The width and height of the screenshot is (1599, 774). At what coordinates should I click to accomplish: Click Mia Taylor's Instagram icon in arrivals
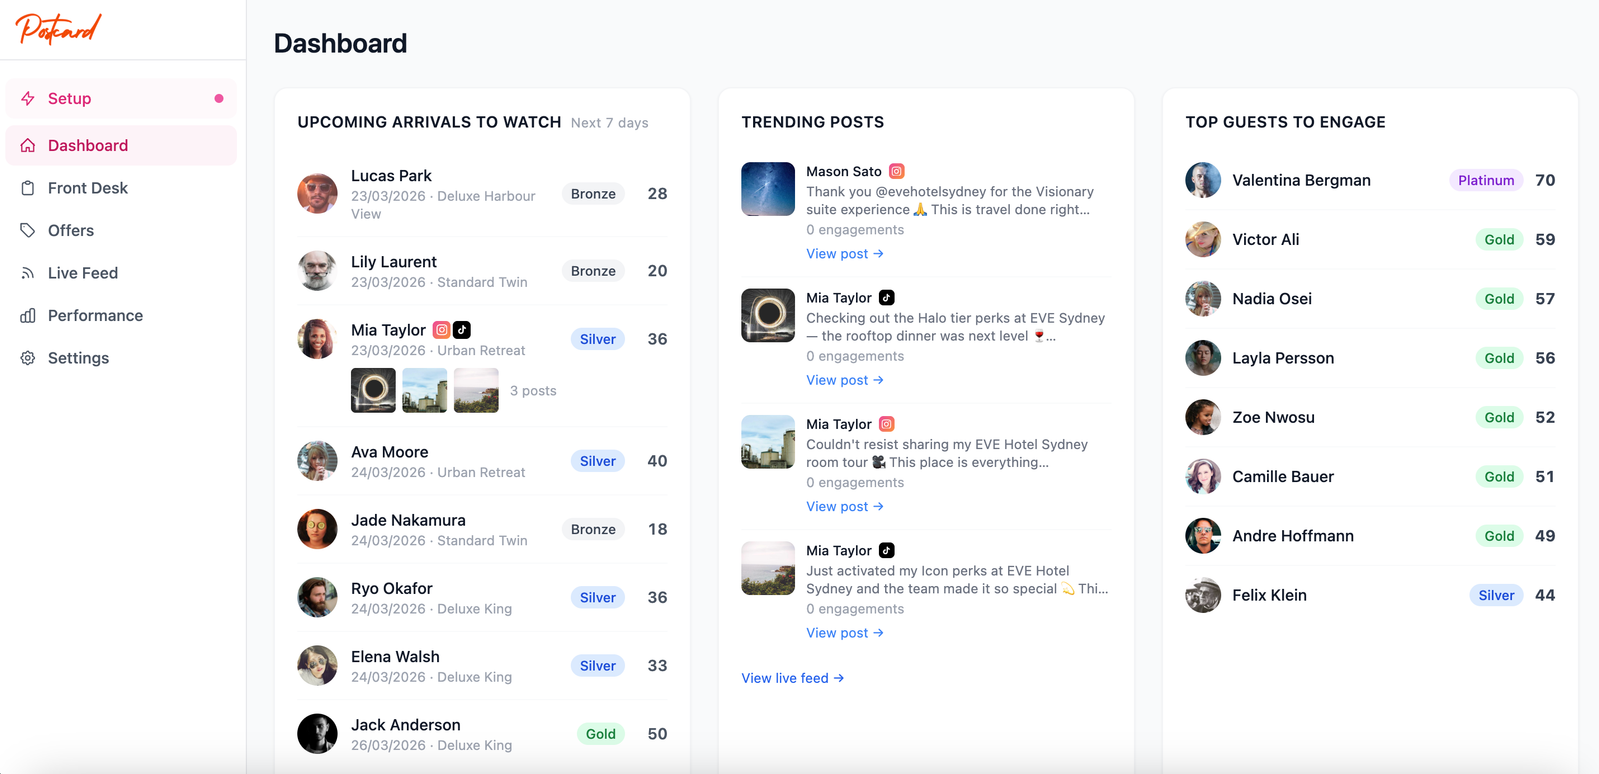(441, 330)
